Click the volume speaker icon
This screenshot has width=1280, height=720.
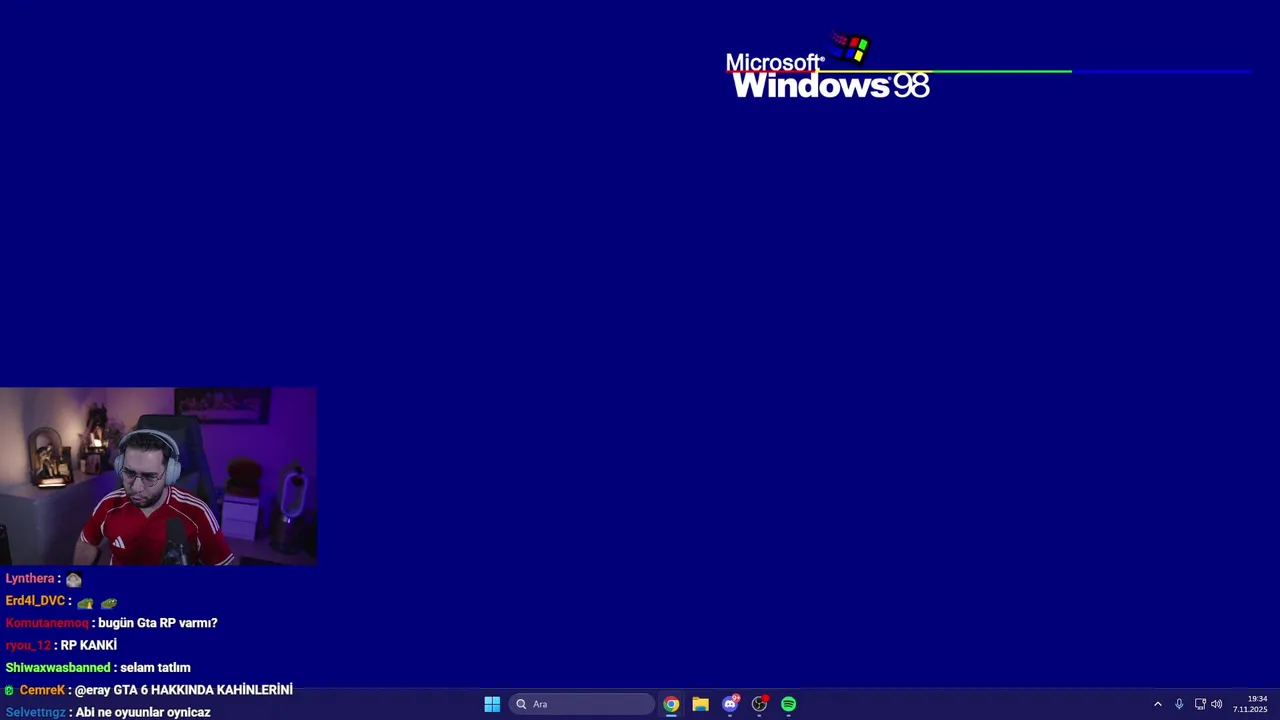click(x=1217, y=704)
